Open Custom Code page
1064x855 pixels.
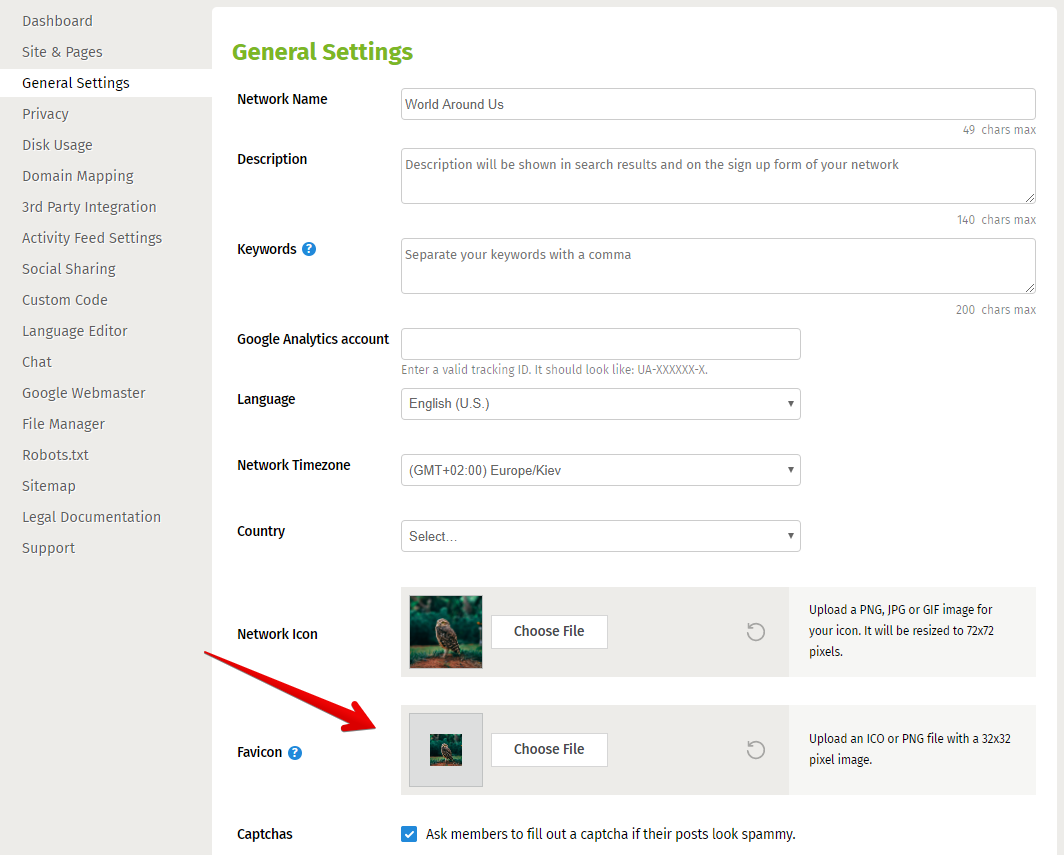[65, 300]
